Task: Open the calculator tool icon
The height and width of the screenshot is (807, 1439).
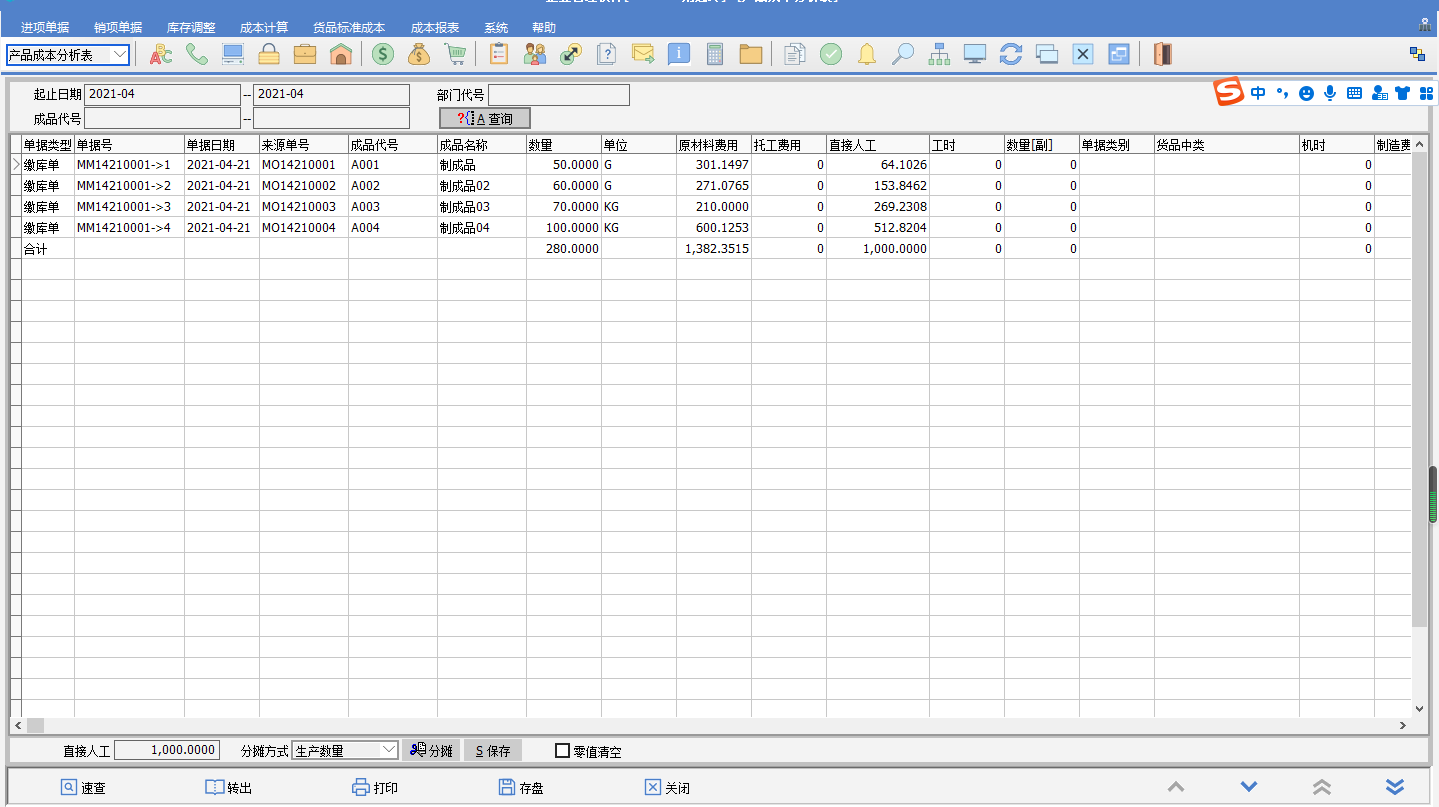Action: pyautogui.click(x=714, y=54)
